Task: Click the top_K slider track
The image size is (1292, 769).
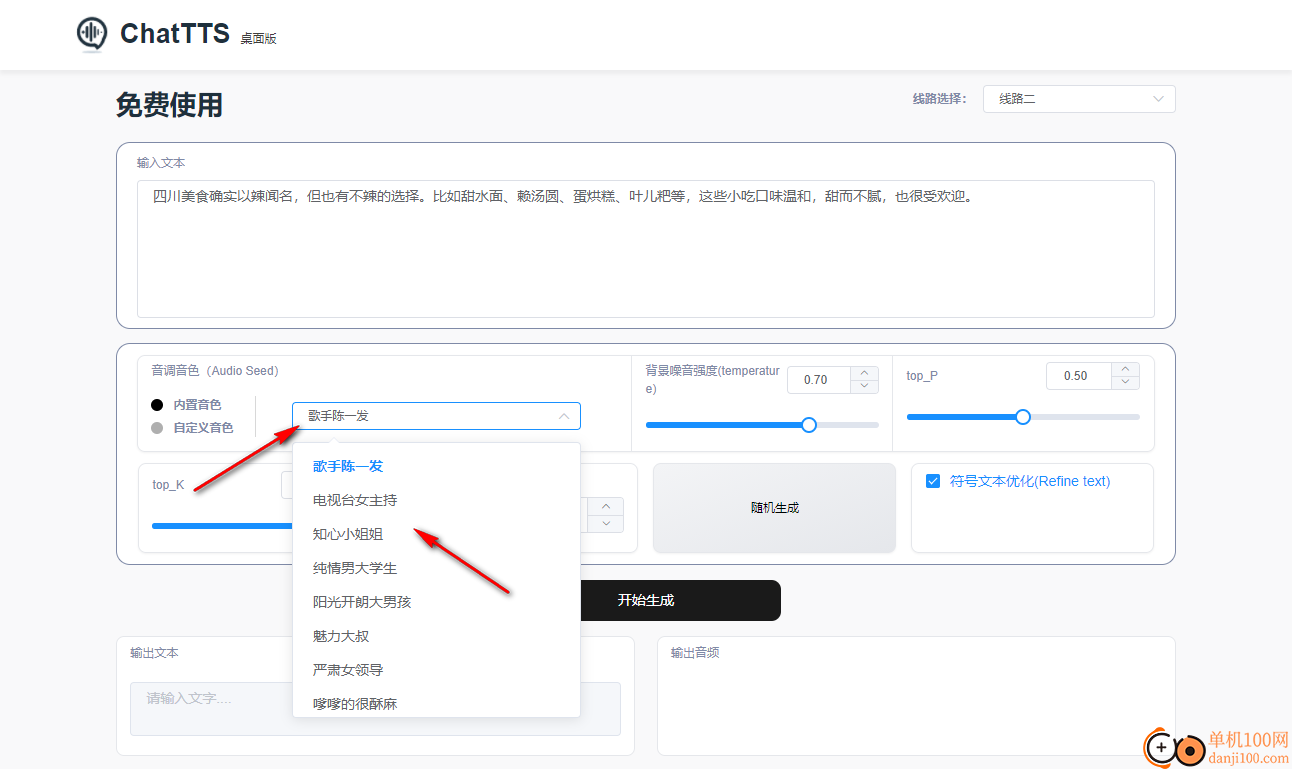Action: tap(222, 525)
